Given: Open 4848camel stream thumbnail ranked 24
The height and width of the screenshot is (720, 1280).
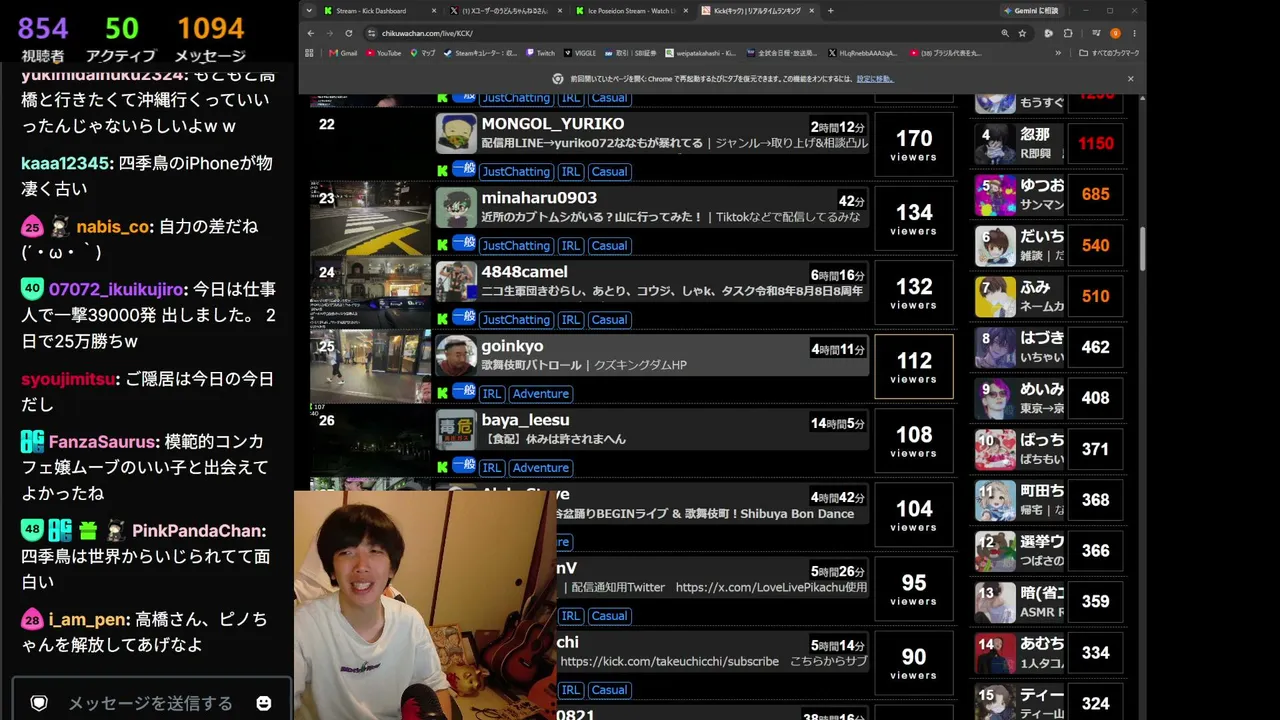Looking at the screenshot, I should 370,293.
